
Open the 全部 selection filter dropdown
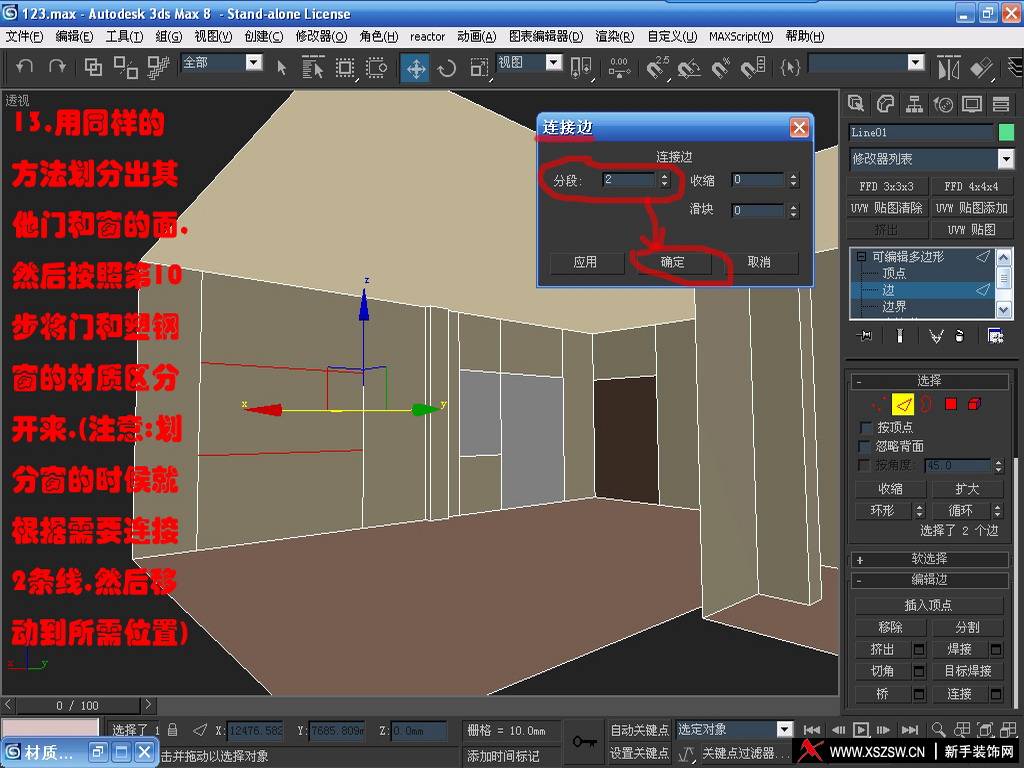pos(253,63)
